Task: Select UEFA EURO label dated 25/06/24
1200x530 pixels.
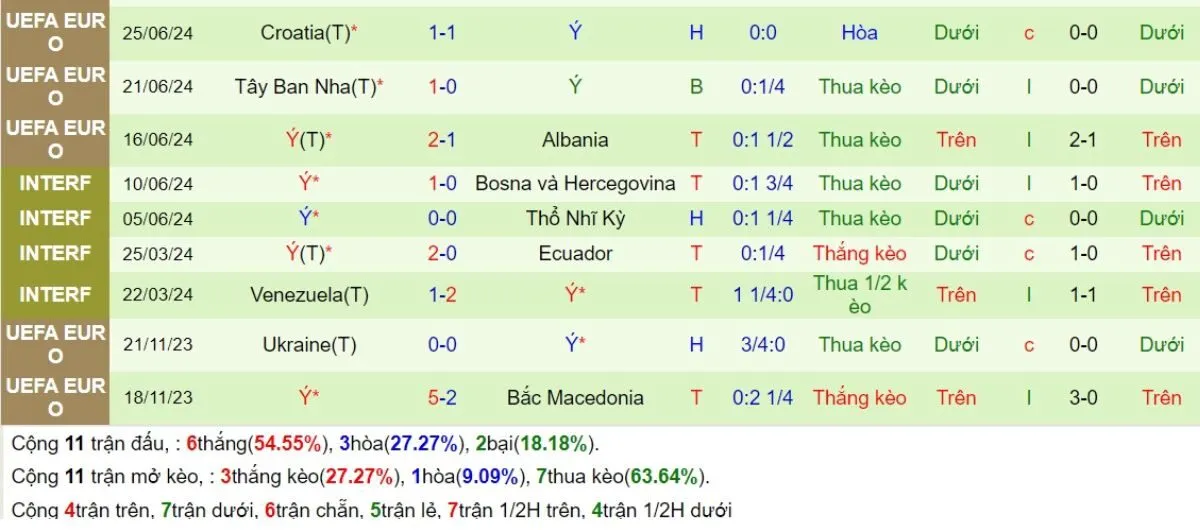Action: coord(55,33)
